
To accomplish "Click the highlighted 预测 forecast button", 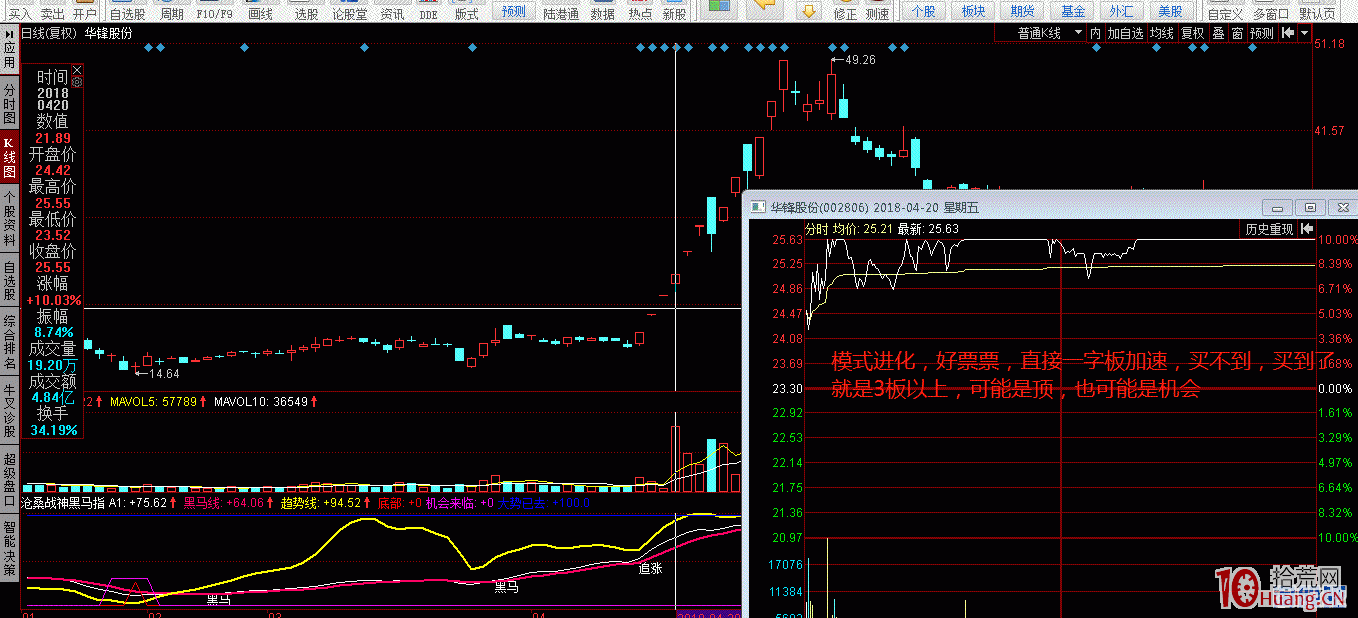I will pyautogui.click(x=513, y=12).
